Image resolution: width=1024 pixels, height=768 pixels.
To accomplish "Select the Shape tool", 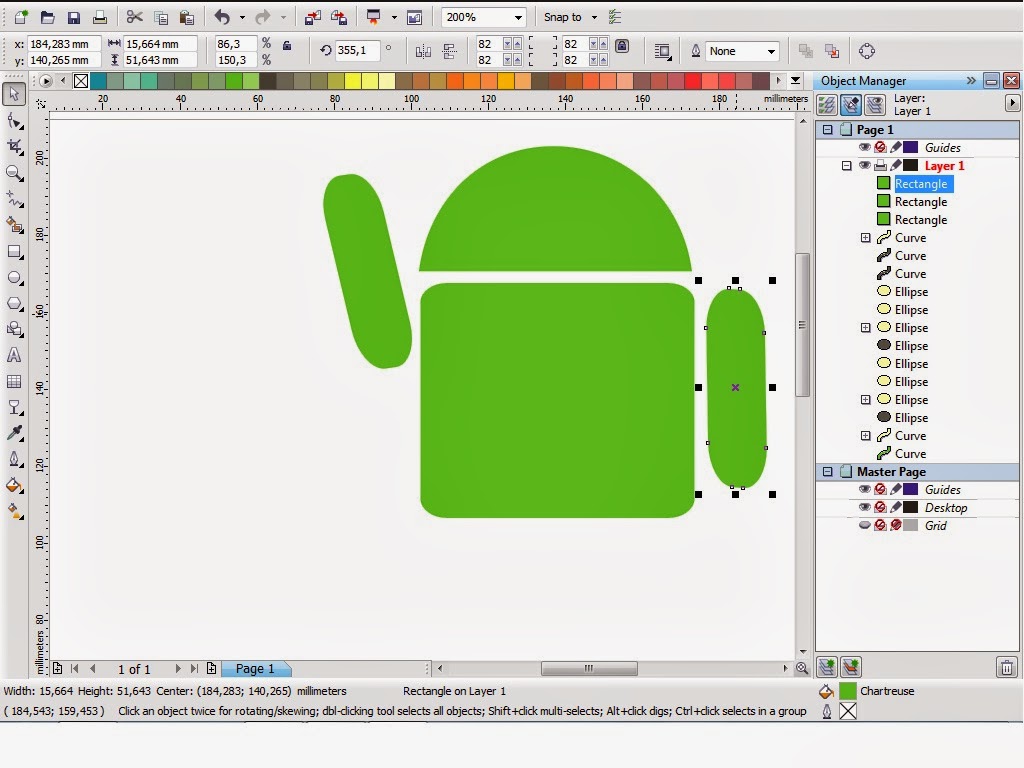I will pyautogui.click(x=14, y=120).
